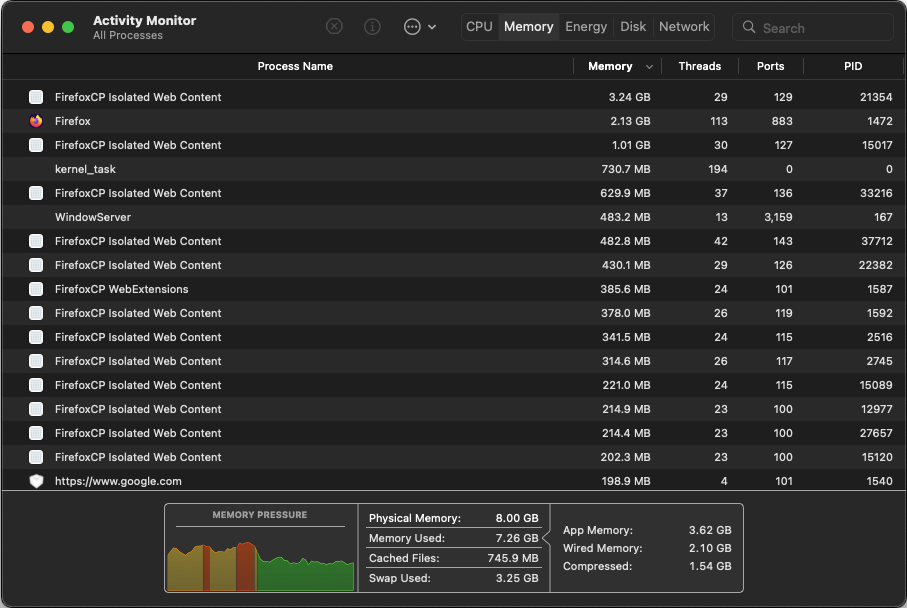Screen dimensions: 907x608
Task: Open the Energy tab
Action: (x=586, y=27)
